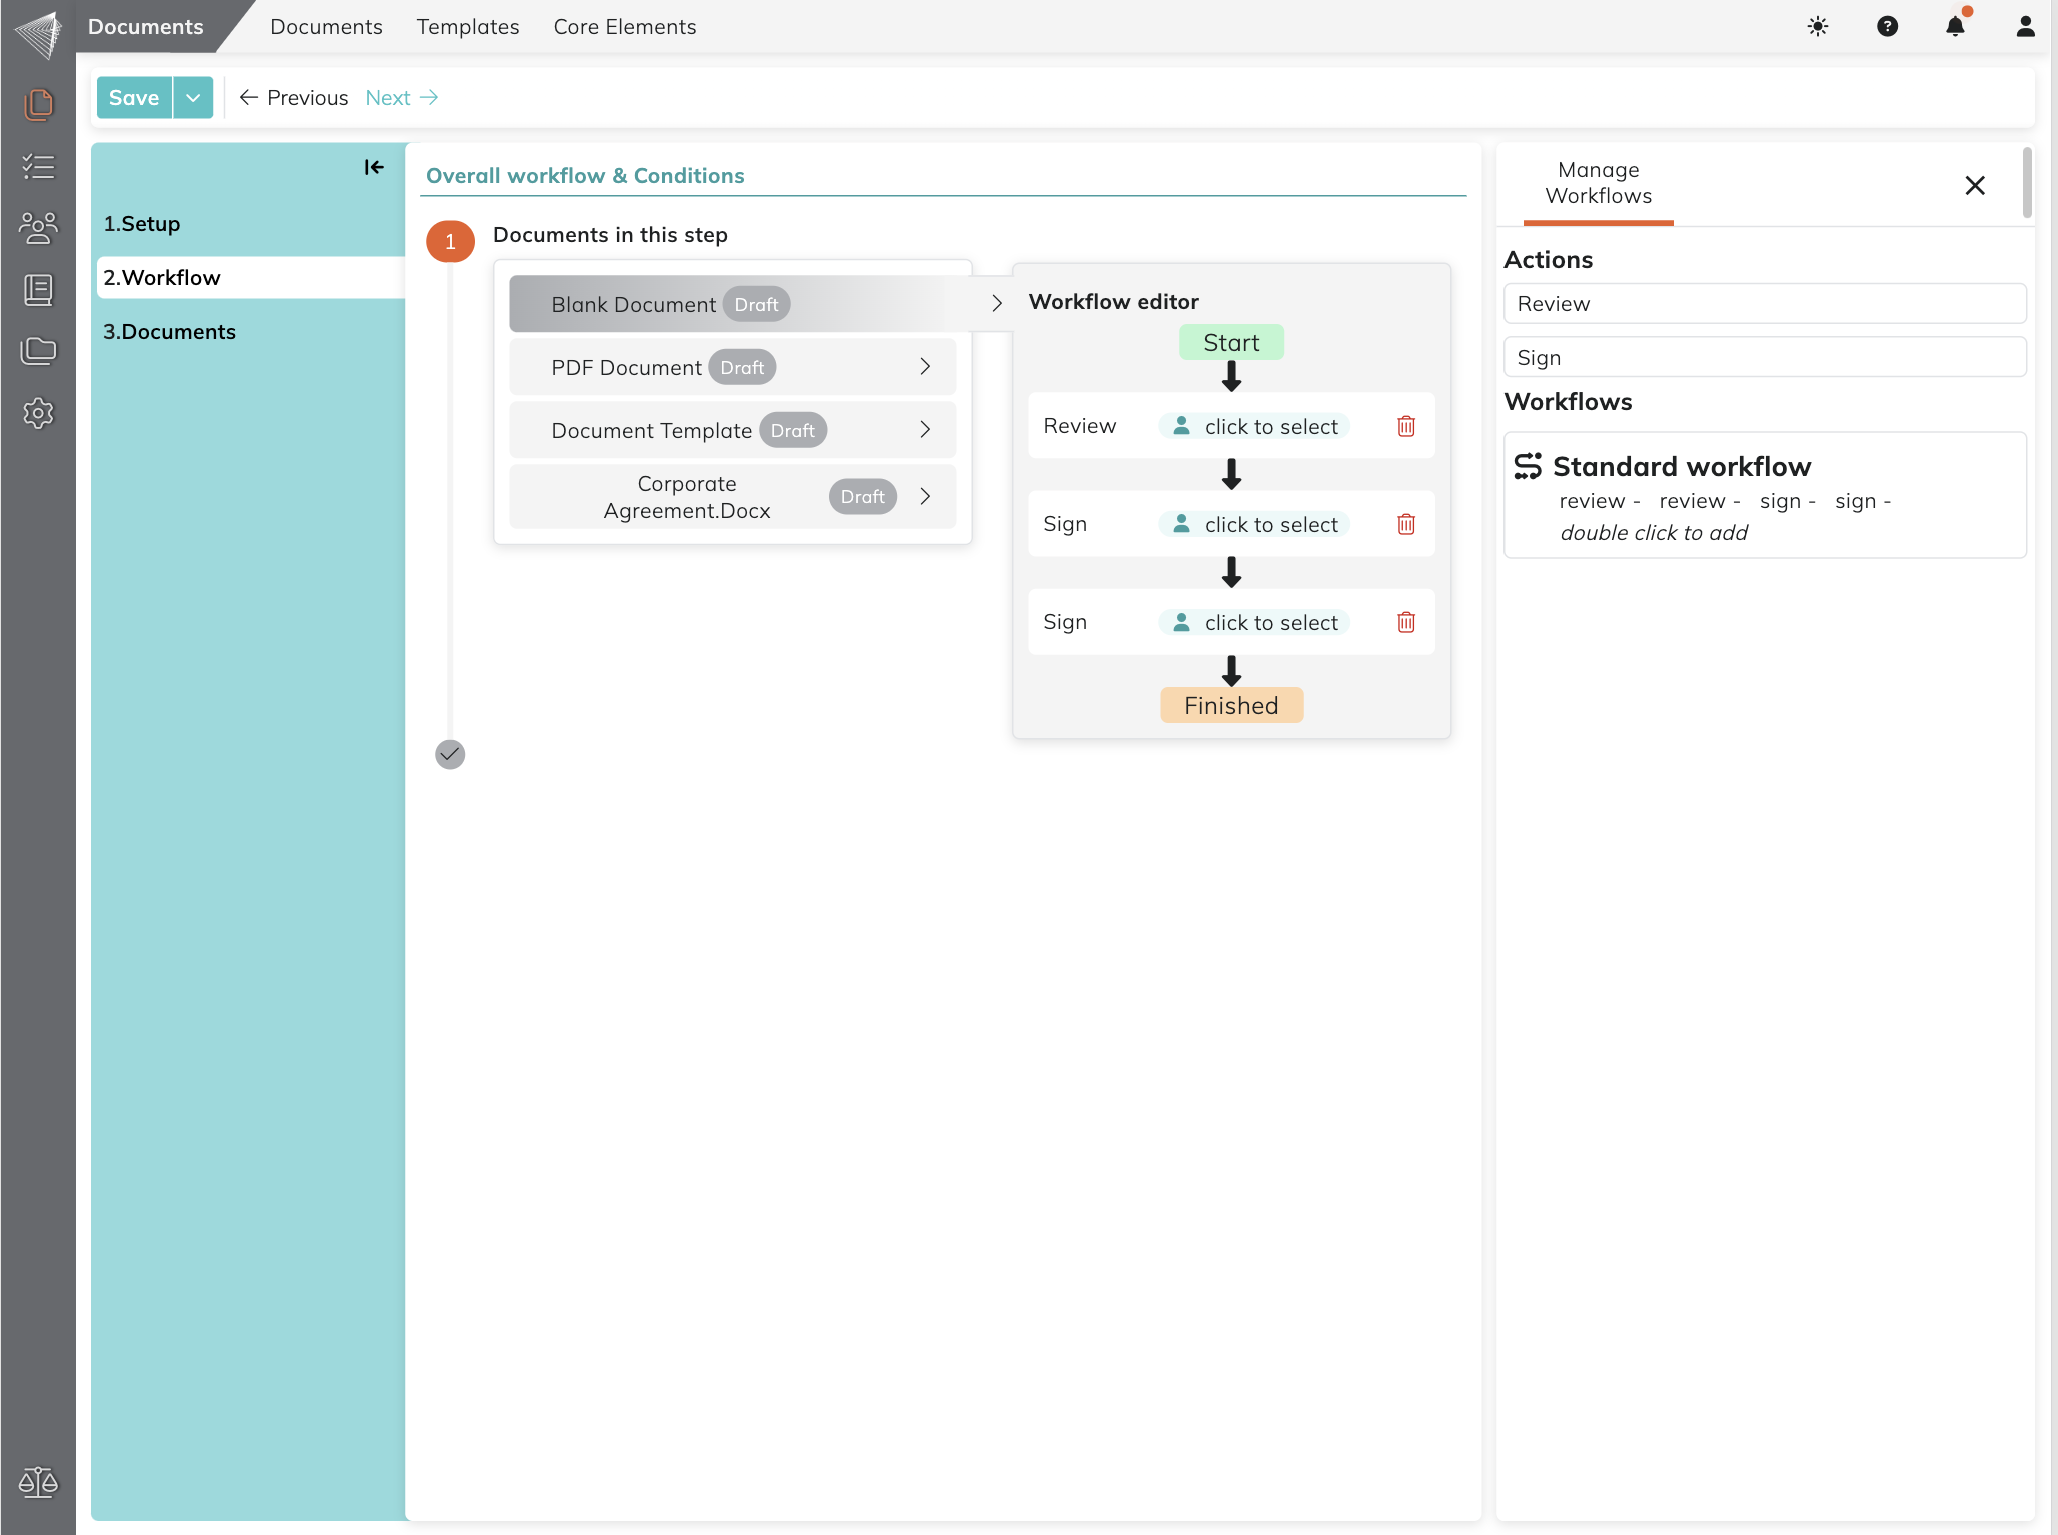Open the users group sidebar icon

(38, 228)
